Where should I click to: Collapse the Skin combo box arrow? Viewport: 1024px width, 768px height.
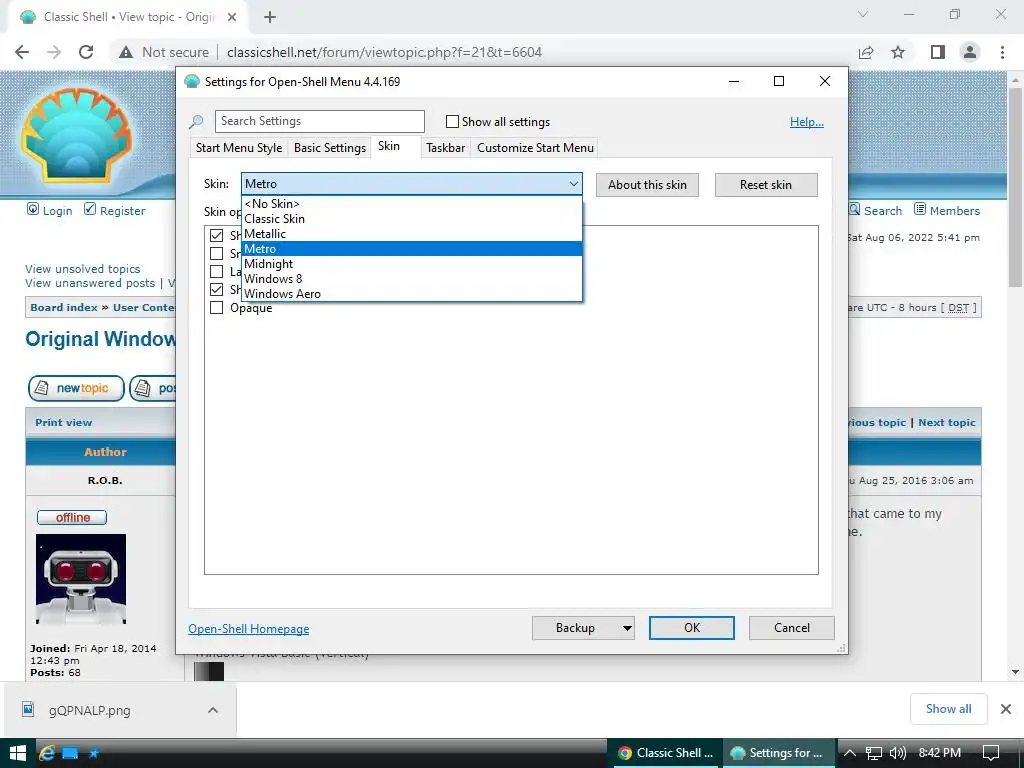tap(573, 184)
